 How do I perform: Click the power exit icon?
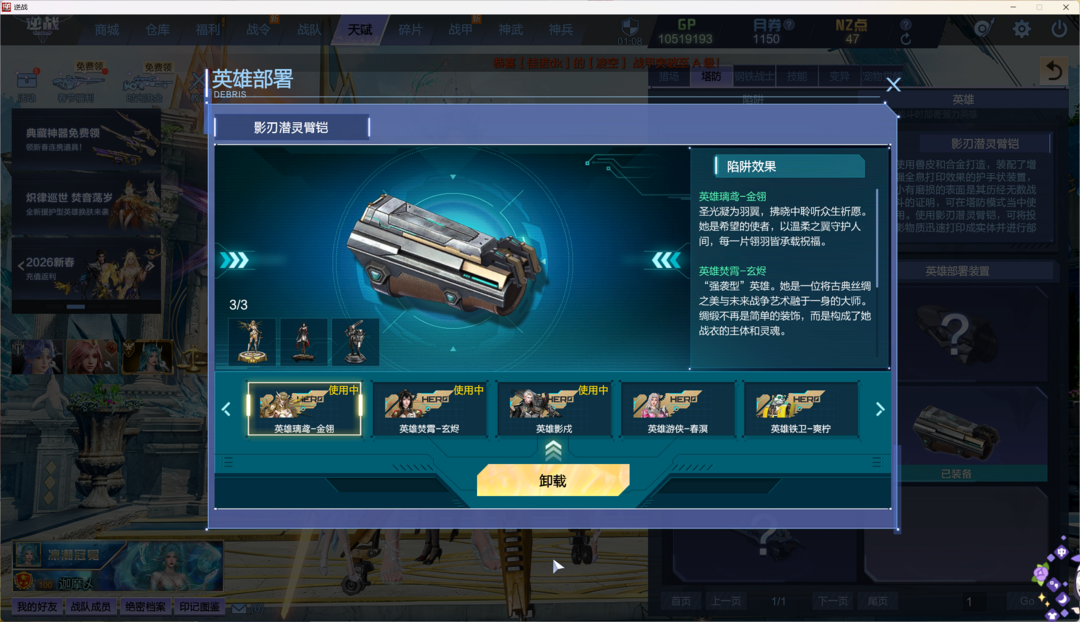pos(1059,29)
